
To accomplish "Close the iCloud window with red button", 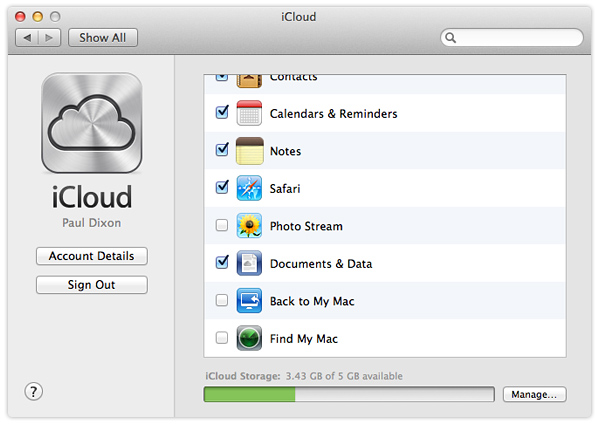I will [20, 17].
